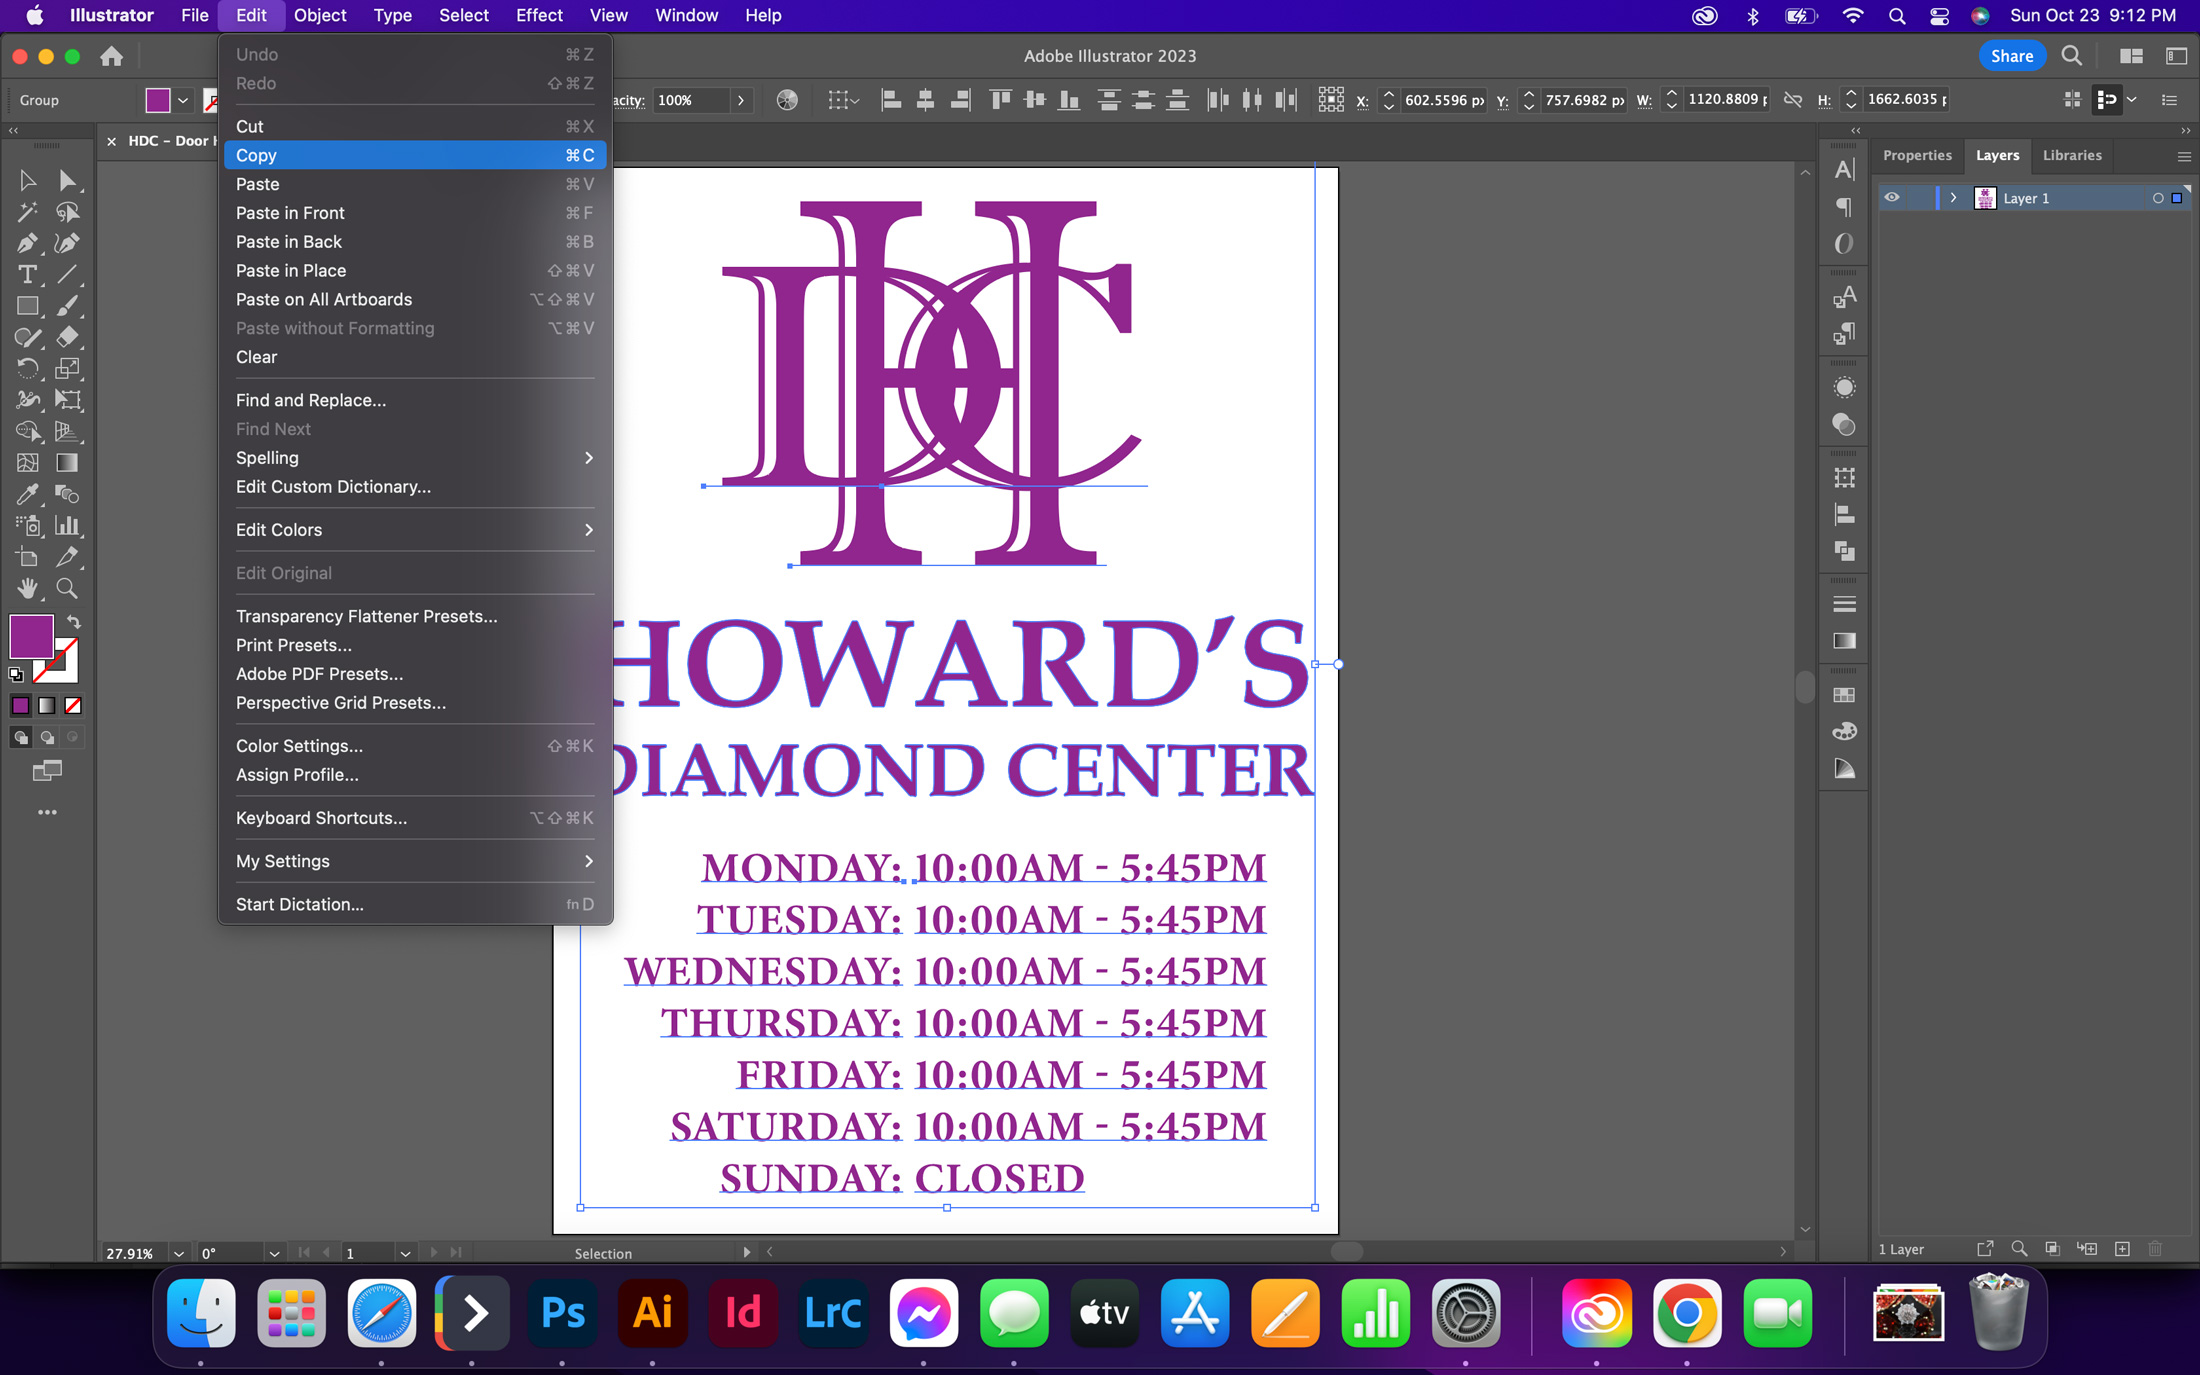
Task: Click the X position input field
Action: tap(1443, 100)
